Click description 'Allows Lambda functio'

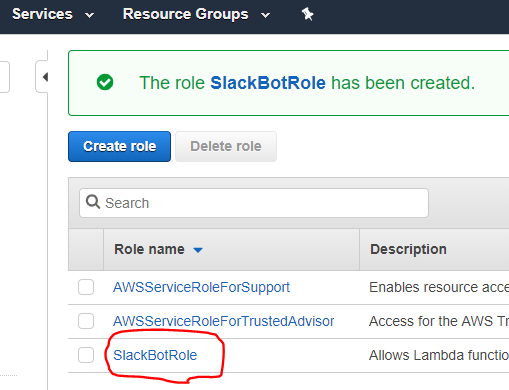[439, 355]
